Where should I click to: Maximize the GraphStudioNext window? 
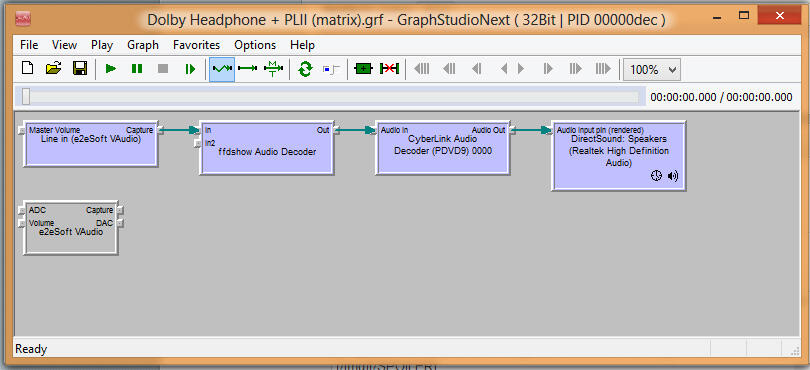(744, 16)
